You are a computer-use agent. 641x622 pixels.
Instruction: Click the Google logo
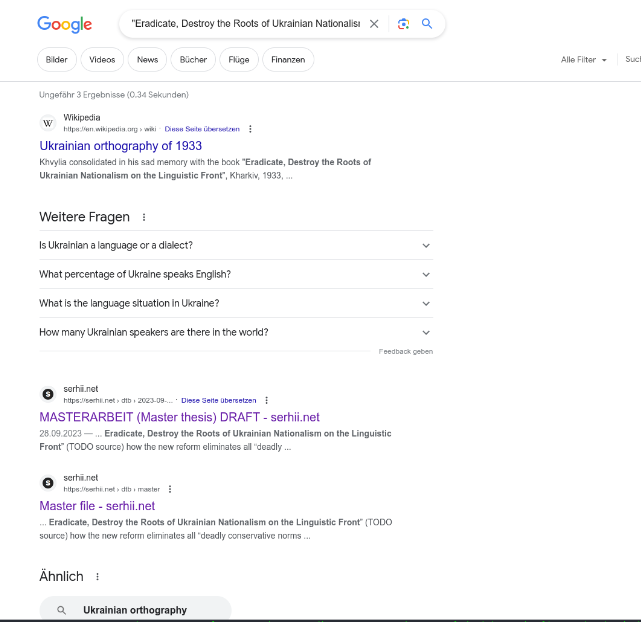pos(64,25)
